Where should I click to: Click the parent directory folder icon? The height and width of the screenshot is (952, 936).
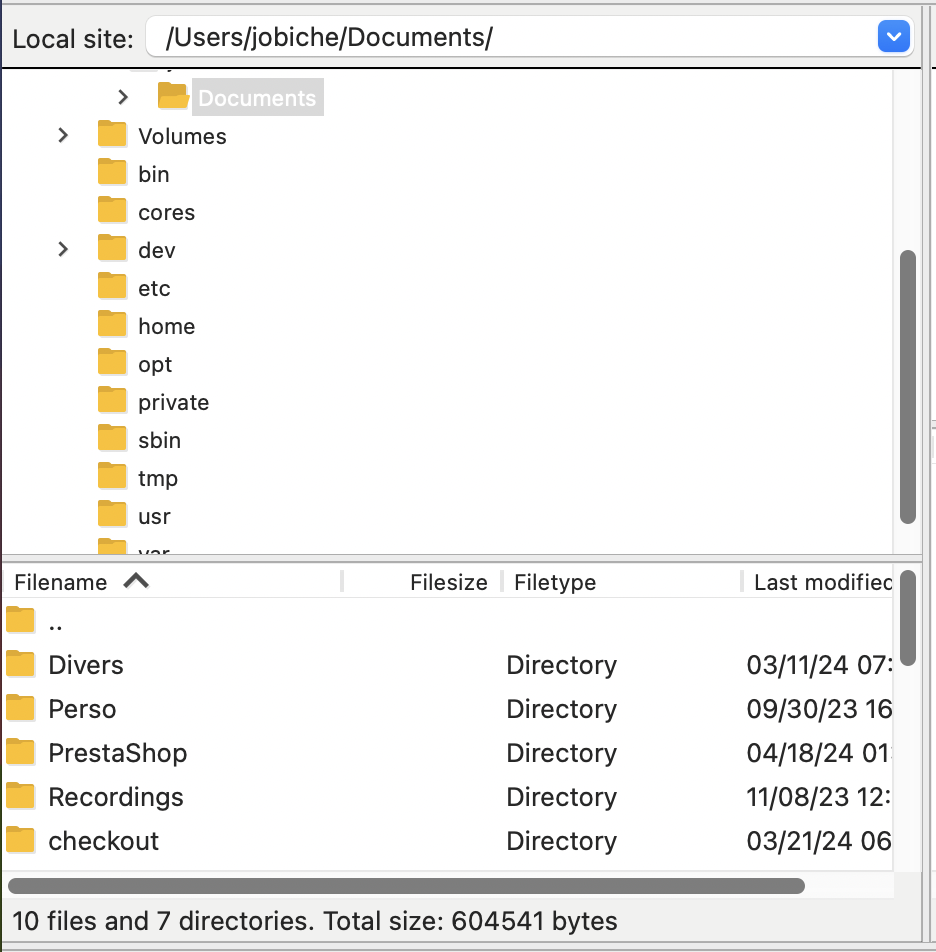tap(20, 620)
